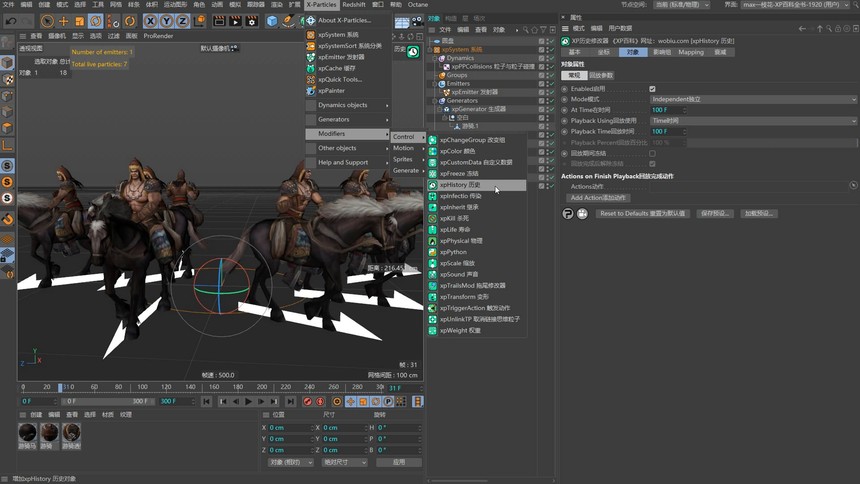The image size is (860, 484).
Task: Toggle the X axis lock
Action: point(150,21)
